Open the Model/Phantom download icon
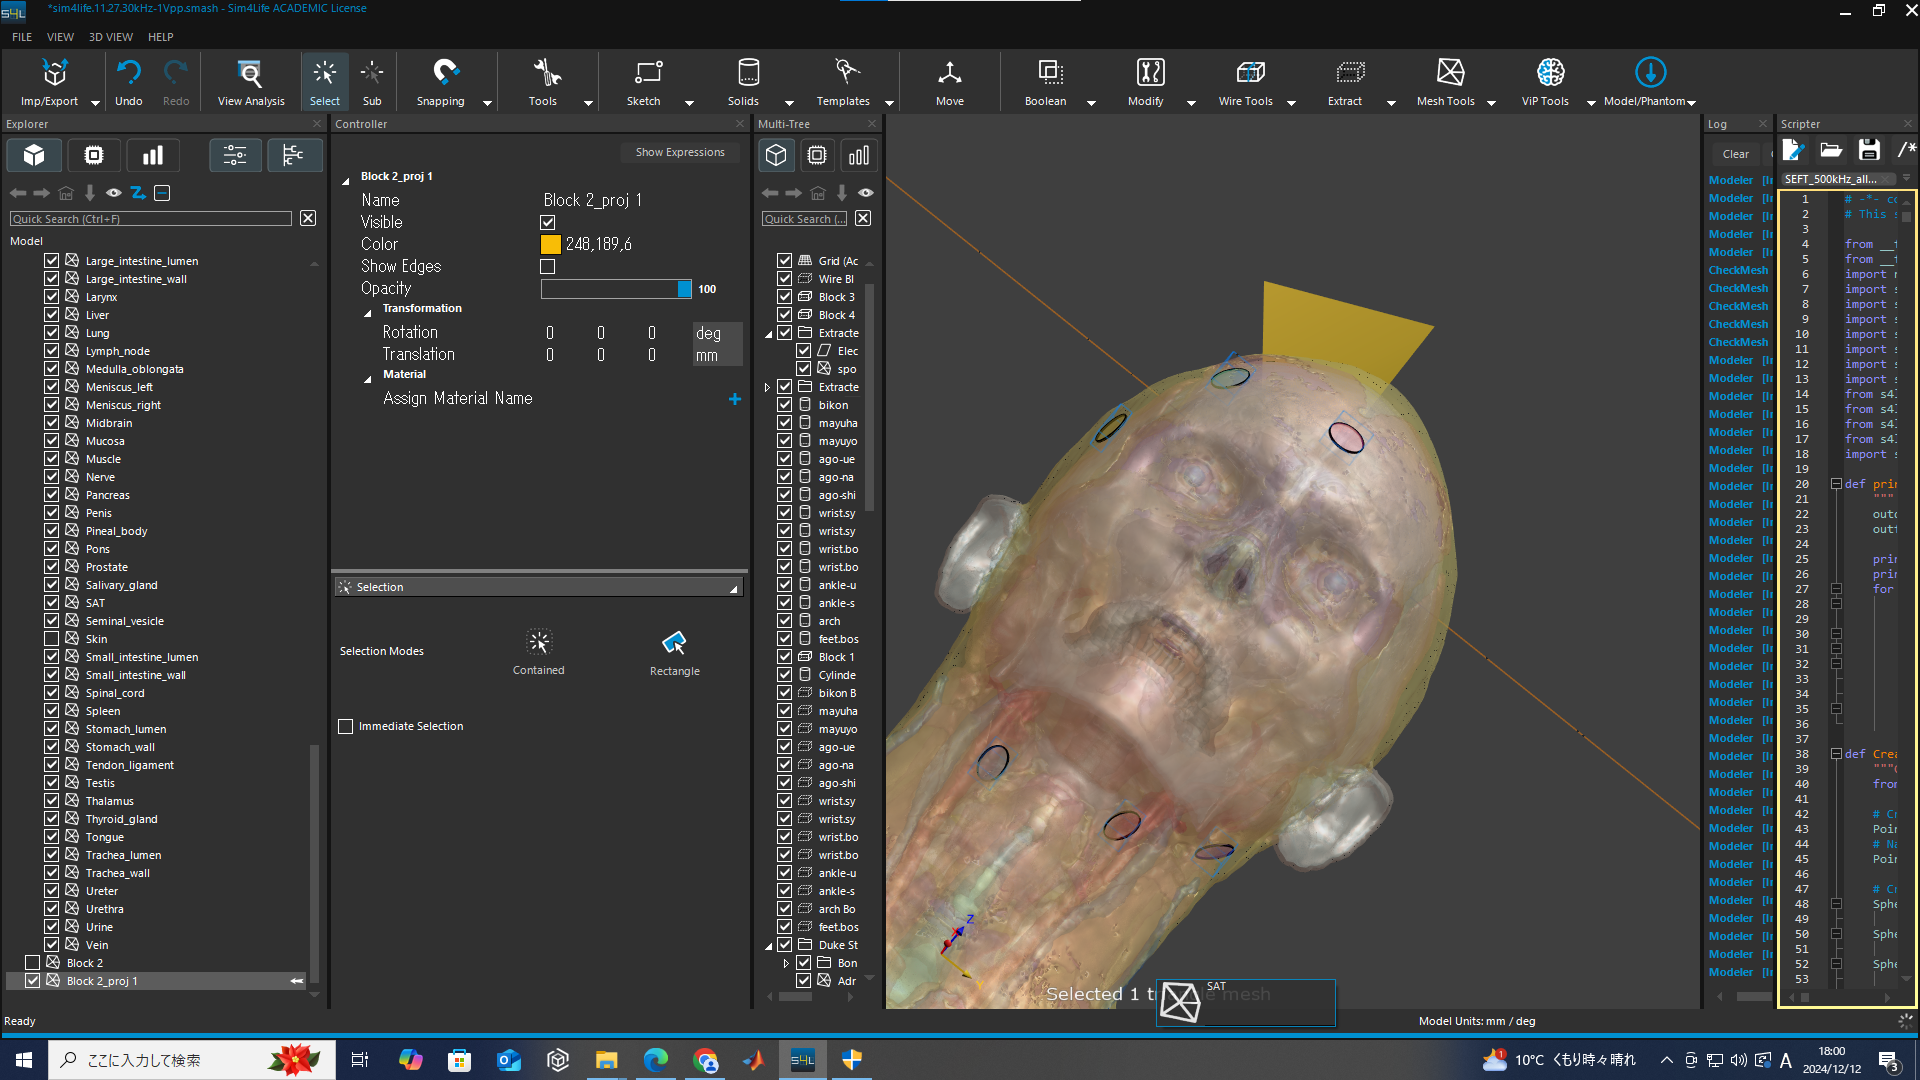This screenshot has width=1920, height=1080. coord(1650,73)
